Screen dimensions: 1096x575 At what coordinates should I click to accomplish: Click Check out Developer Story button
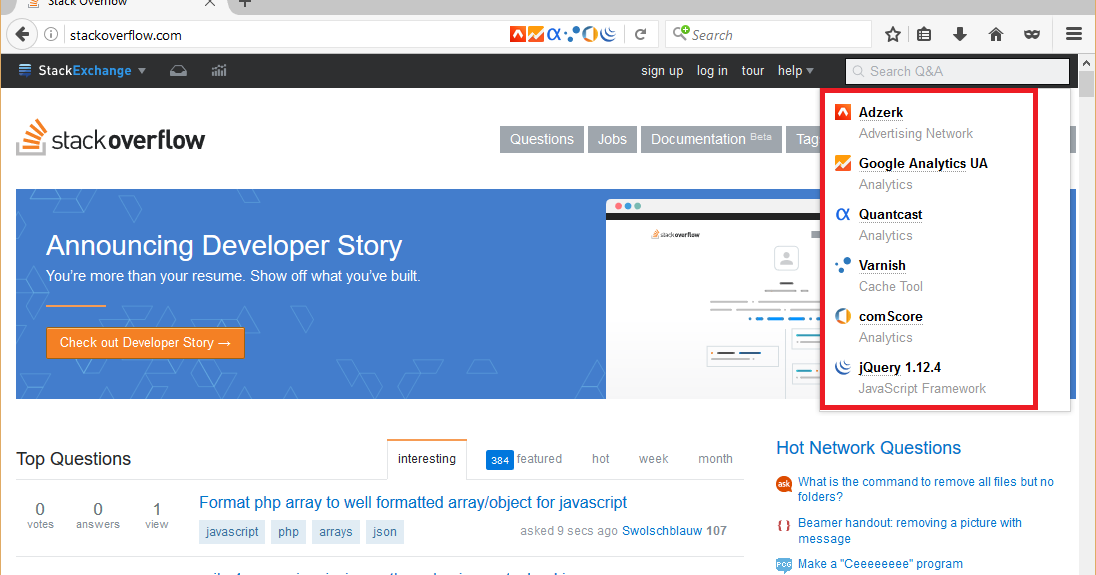coord(145,343)
